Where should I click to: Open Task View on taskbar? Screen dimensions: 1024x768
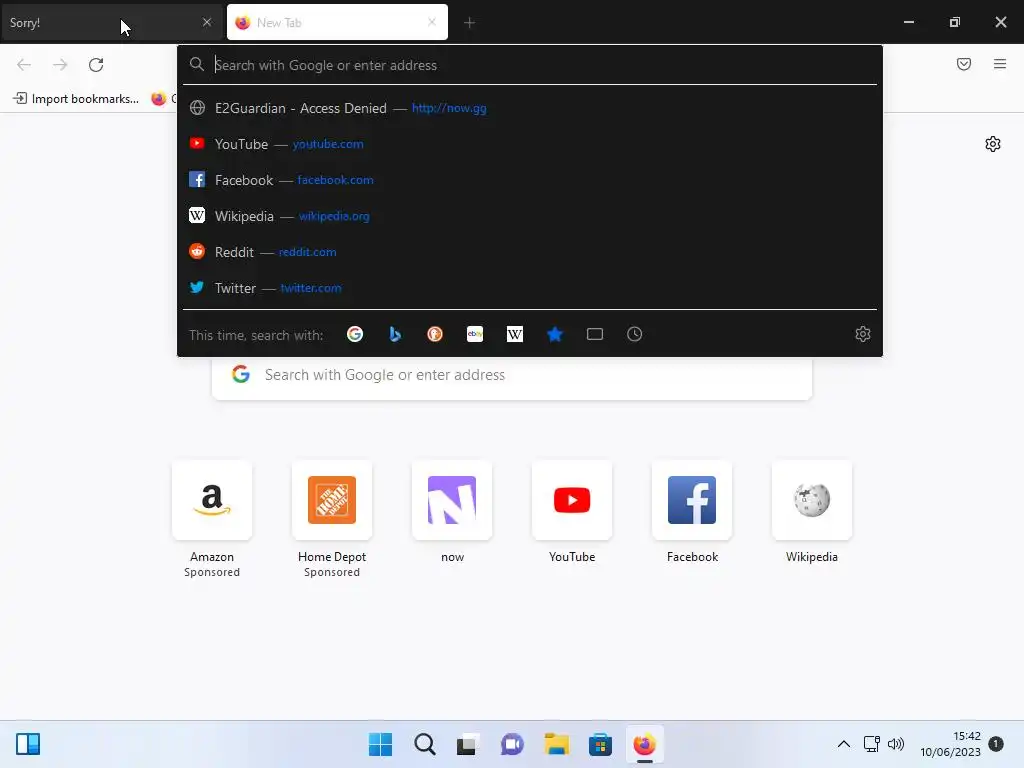pos(468,744)
